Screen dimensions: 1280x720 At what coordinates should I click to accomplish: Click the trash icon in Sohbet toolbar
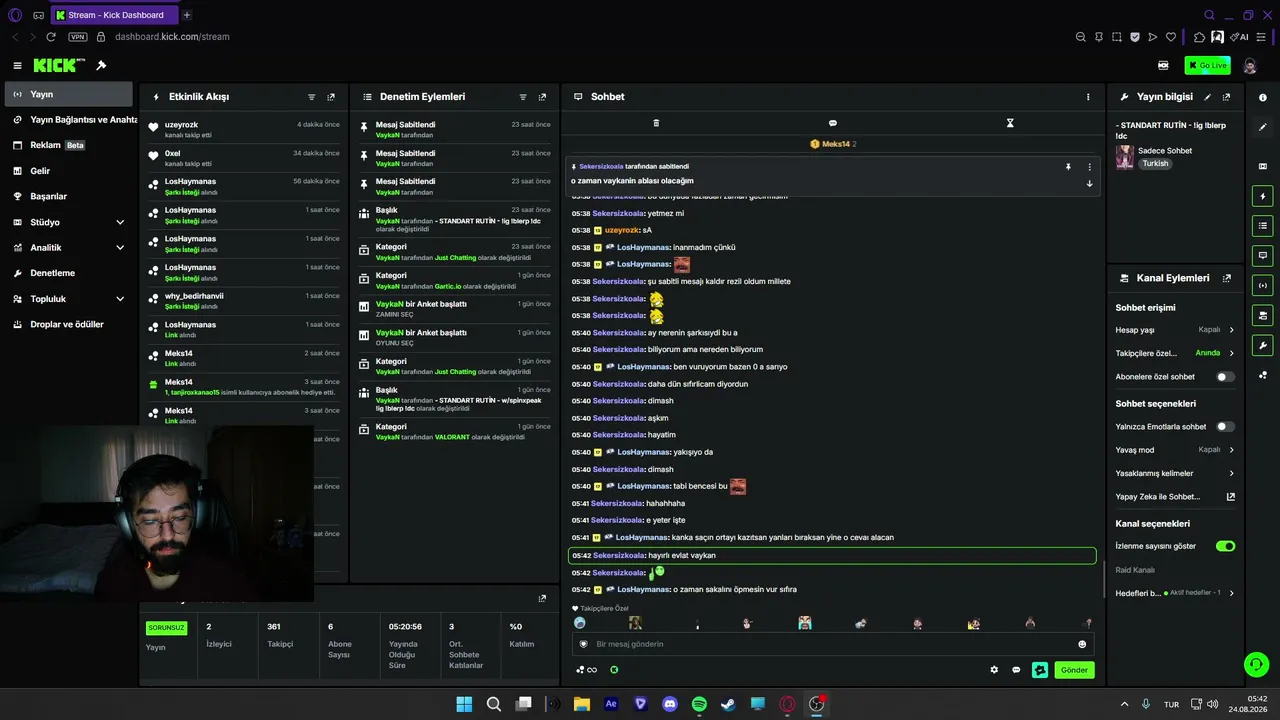656,123
